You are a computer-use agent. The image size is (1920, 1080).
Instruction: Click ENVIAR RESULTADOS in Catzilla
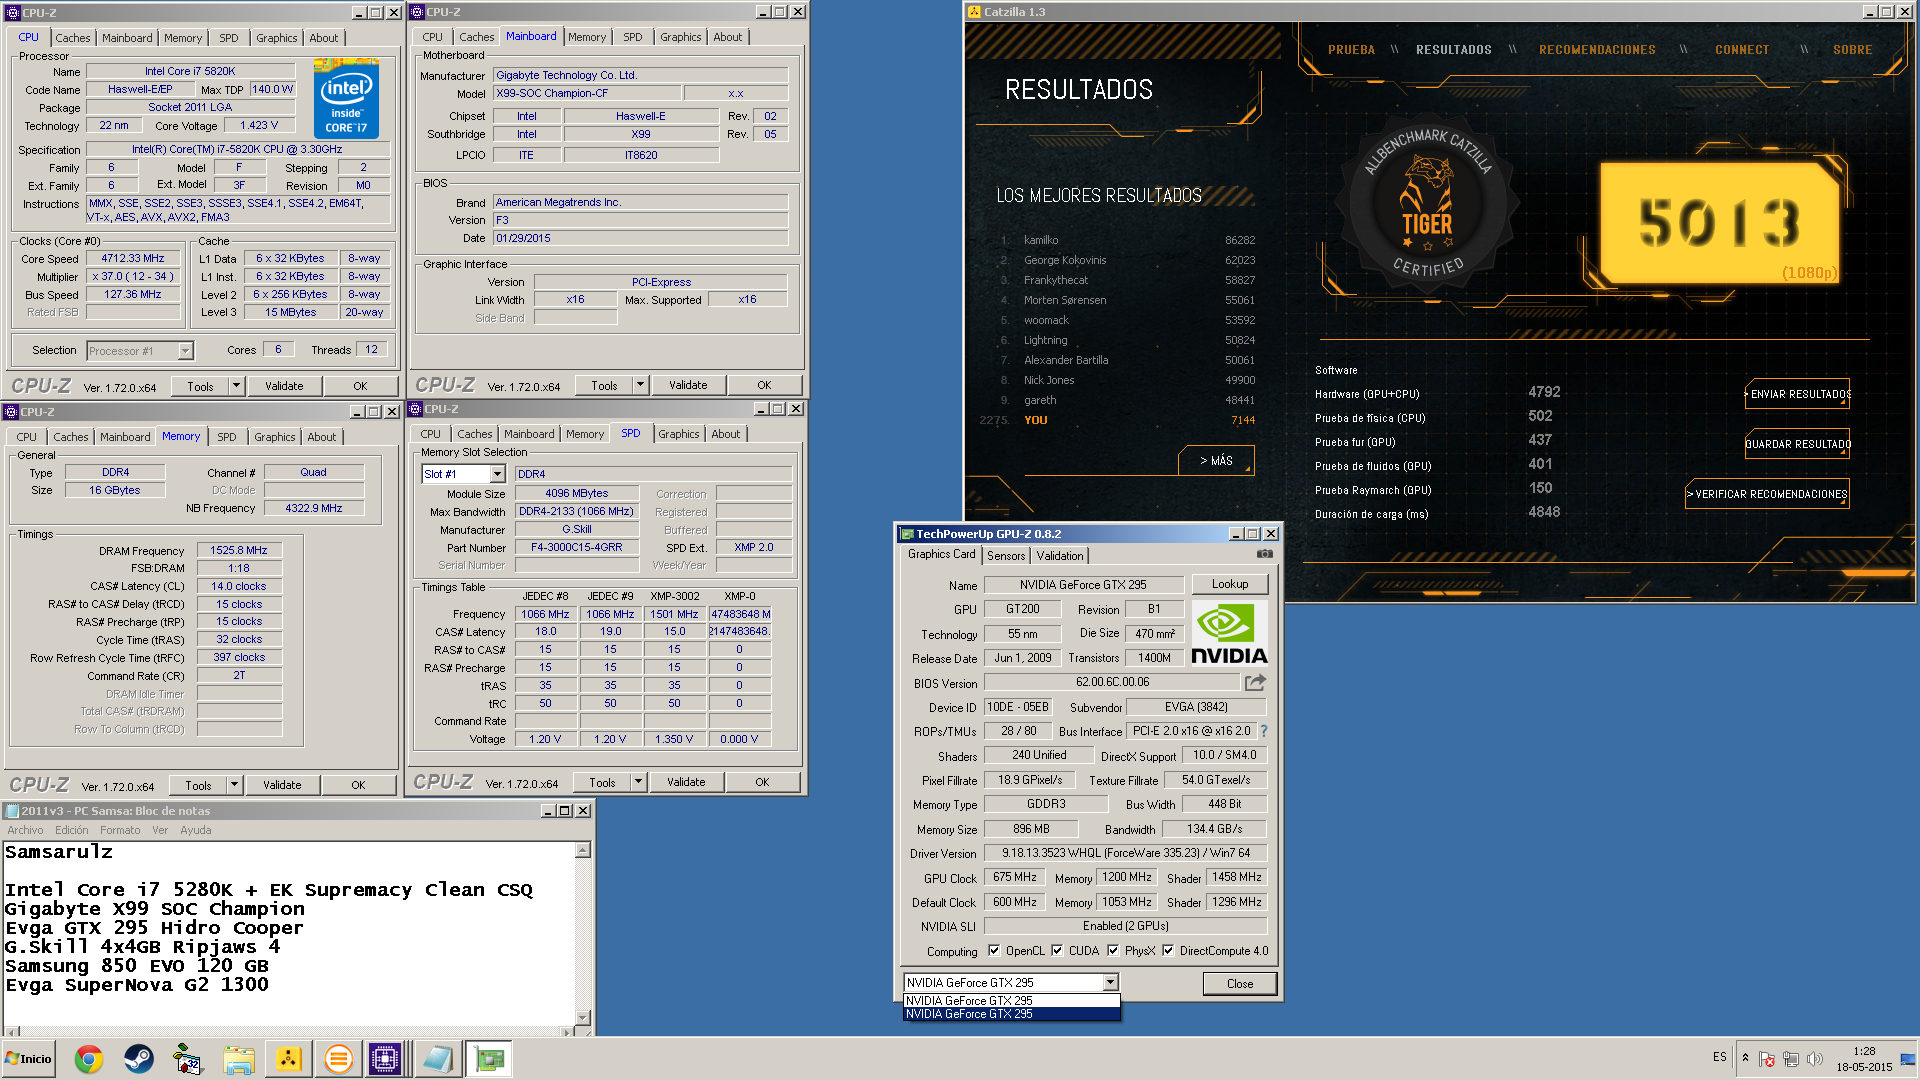click(1797, 394)
